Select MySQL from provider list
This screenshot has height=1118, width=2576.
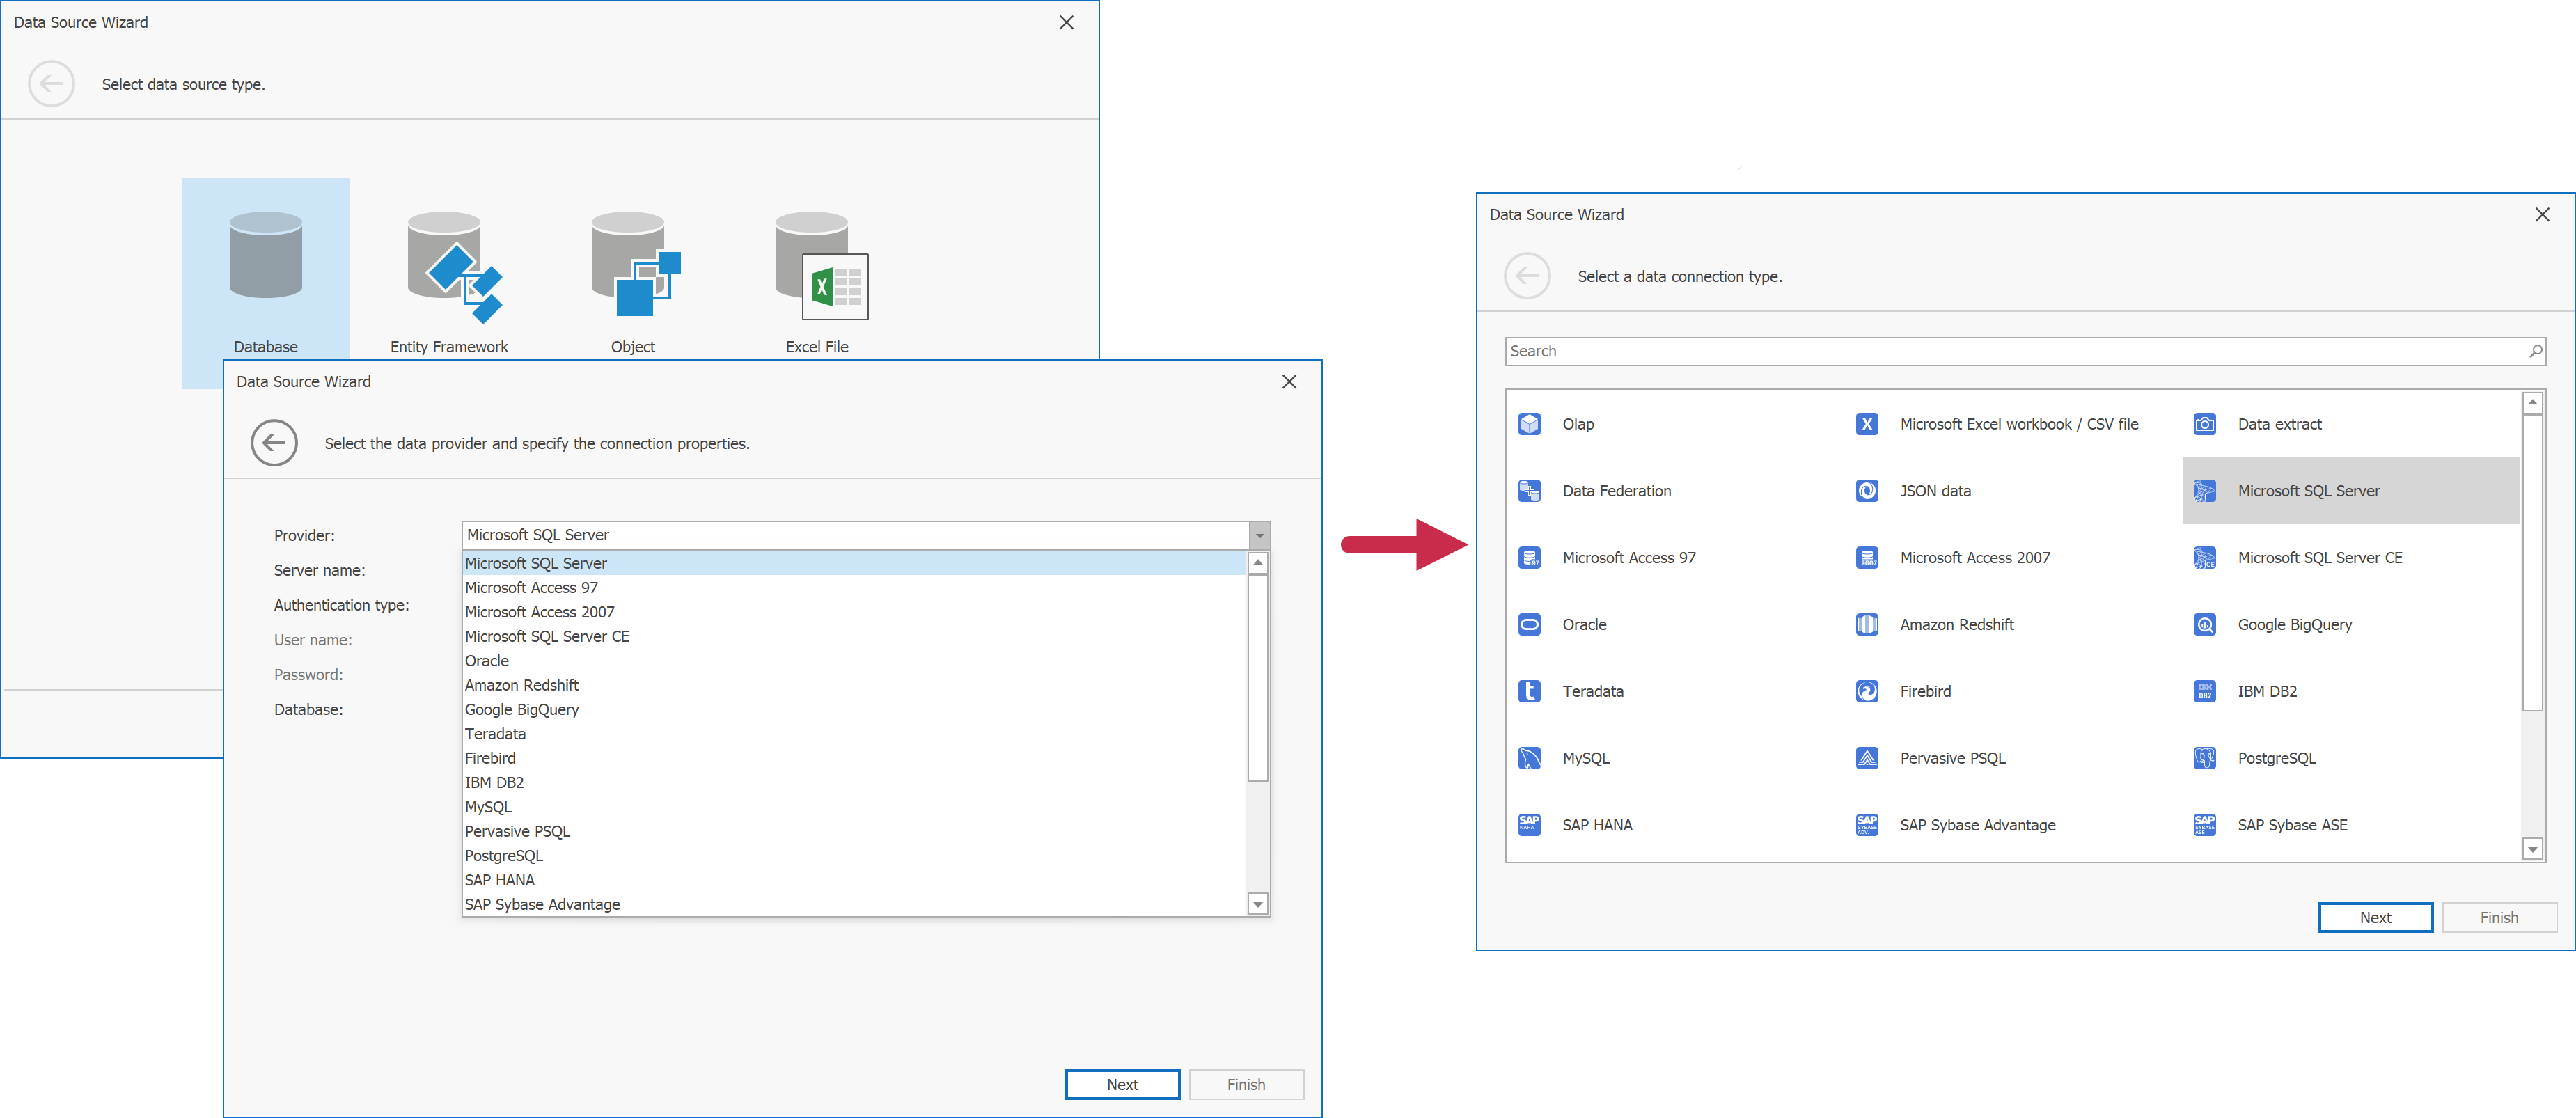tap(854, 807)
